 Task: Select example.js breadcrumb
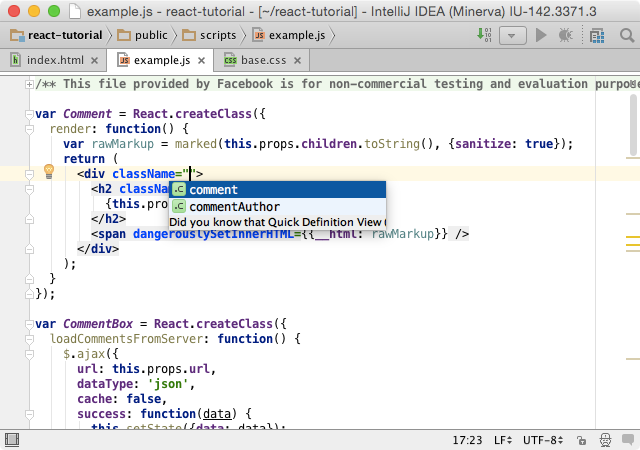coord(289,36)
